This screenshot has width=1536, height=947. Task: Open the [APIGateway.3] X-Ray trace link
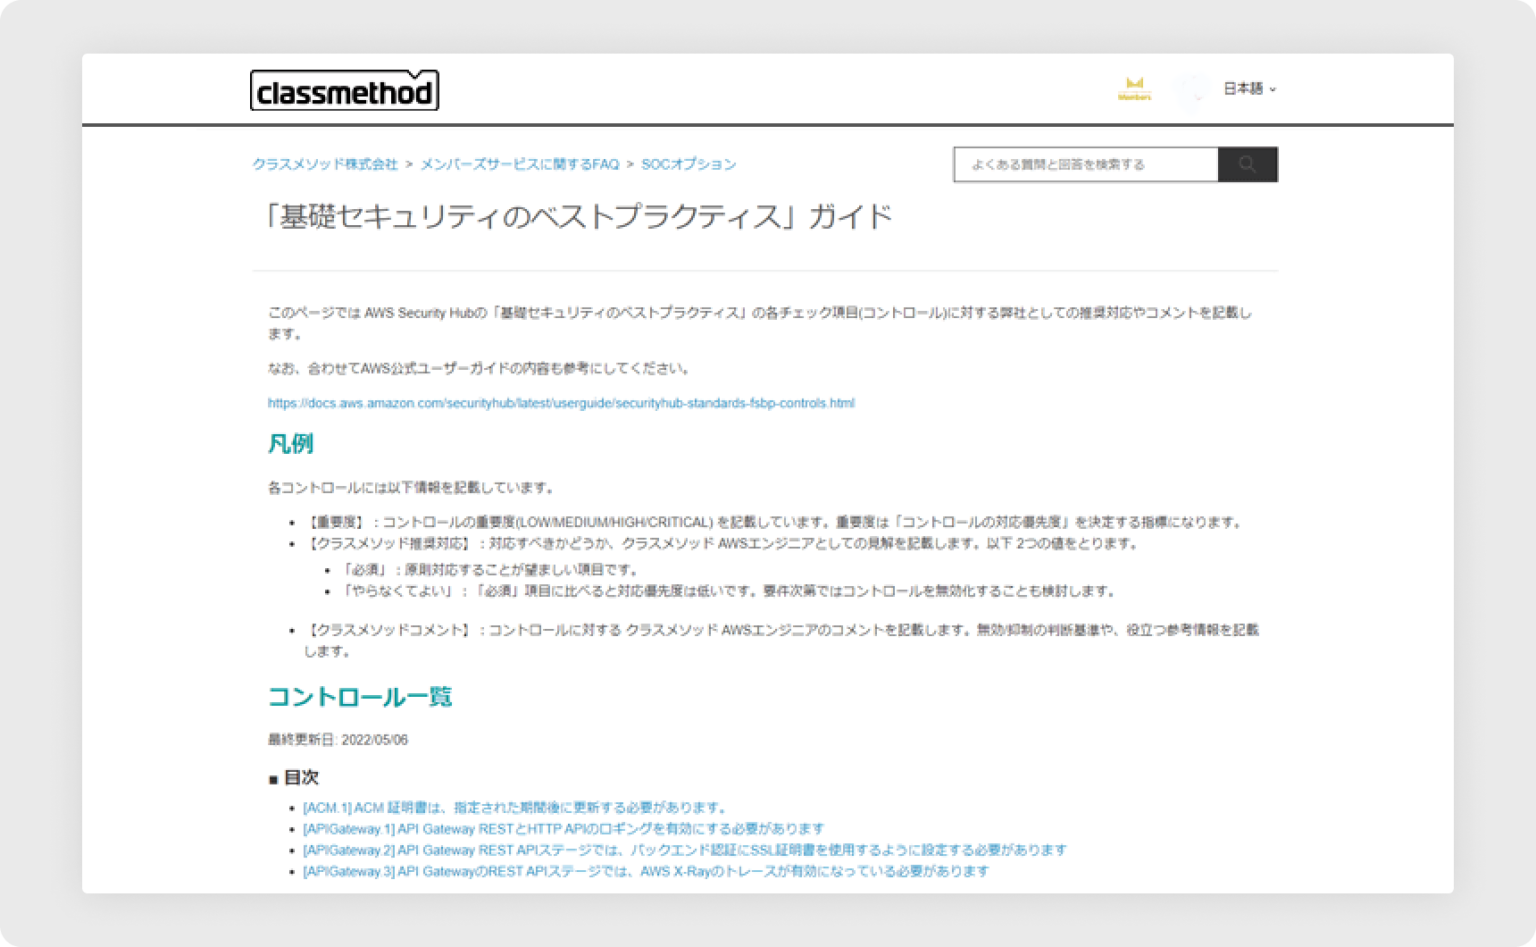[646, 871]
